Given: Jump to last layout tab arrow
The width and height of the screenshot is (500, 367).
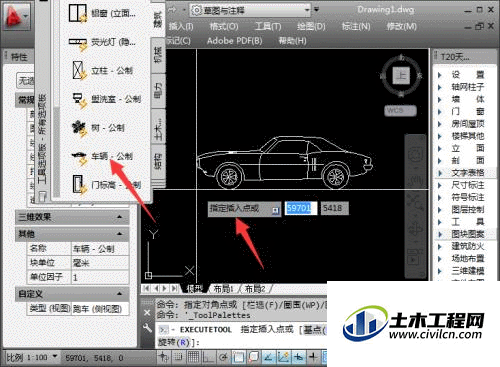Looking at the screenshot, I should 174,288.
